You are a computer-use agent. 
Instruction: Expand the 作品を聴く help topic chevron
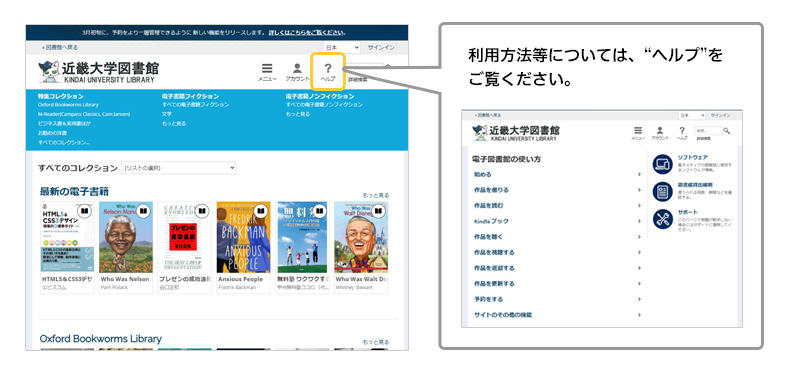click(x=639, y=237)
